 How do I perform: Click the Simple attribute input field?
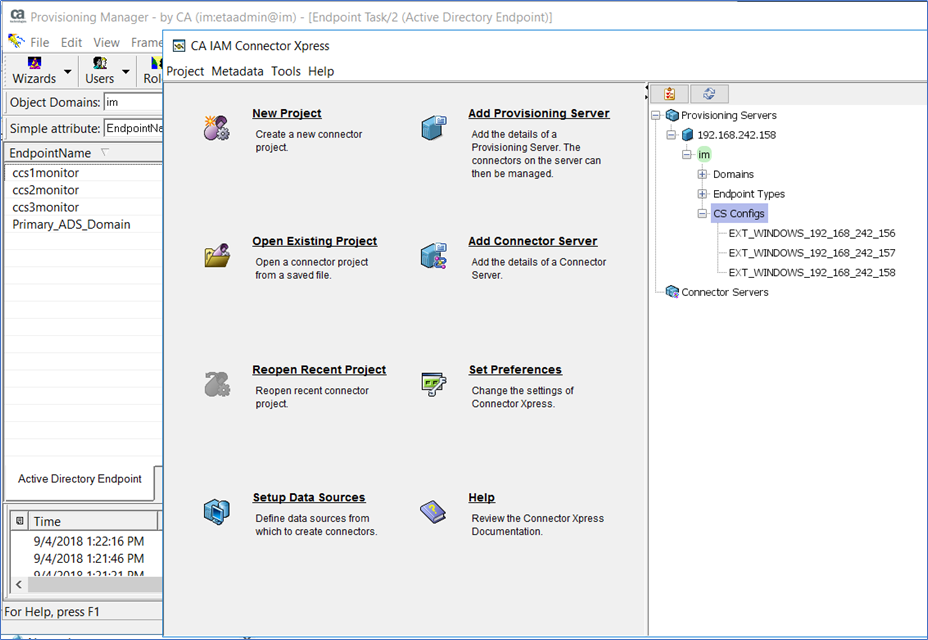click(x=134, y=128)
